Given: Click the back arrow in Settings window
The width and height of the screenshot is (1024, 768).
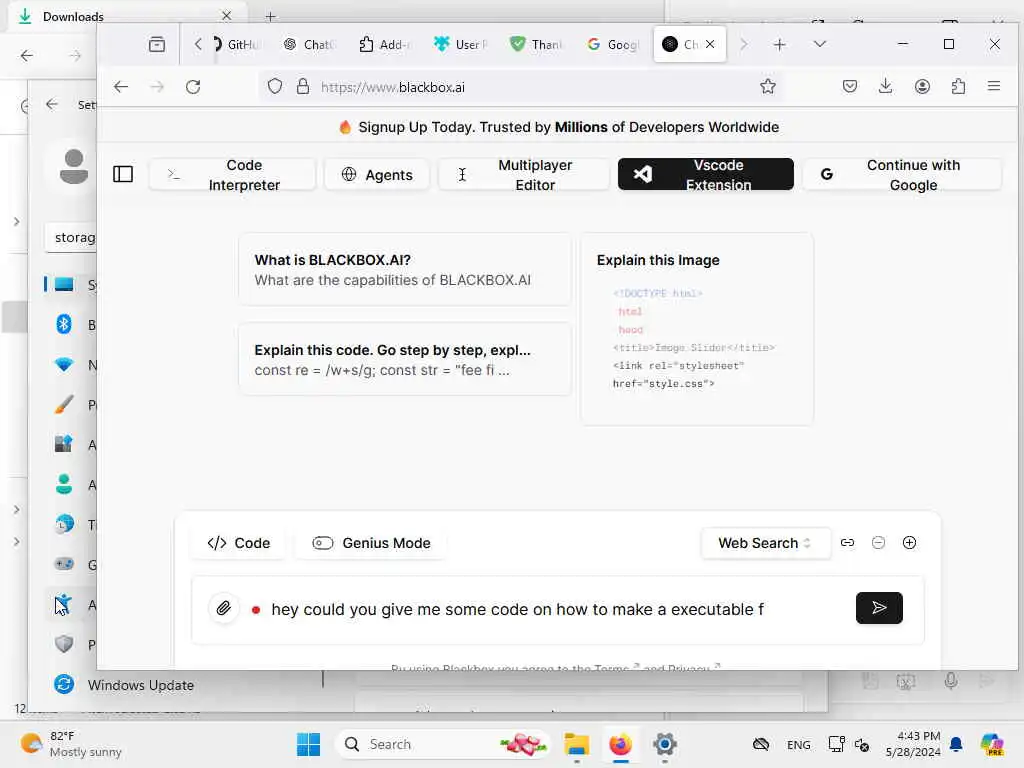Looking at the screenshot, I should tap(52, 104).
